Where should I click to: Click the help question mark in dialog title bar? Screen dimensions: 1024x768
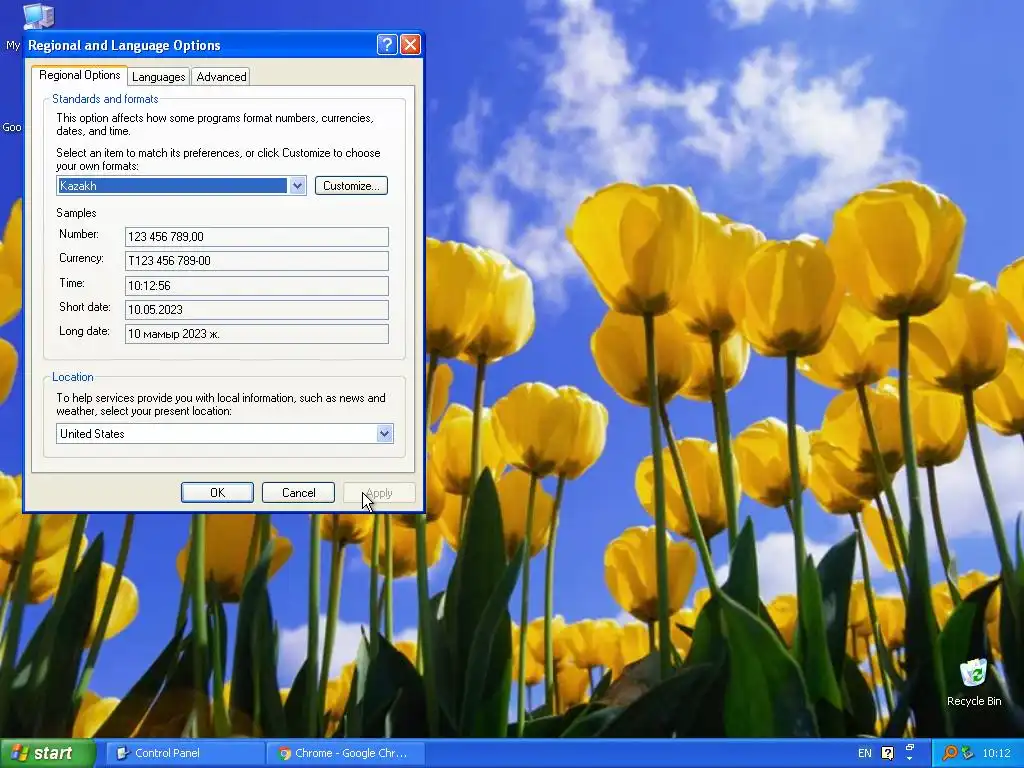[387, 44]
